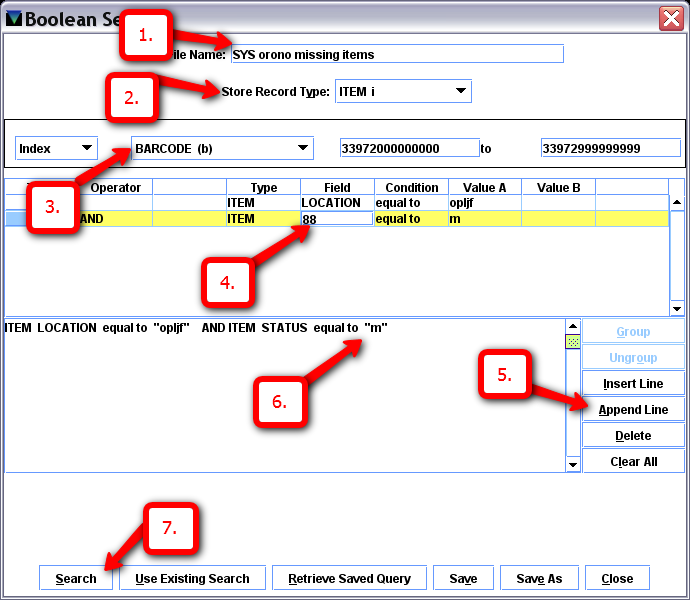Click Clear All to reset criteria
Viewport: 690px width, 600px height.
point(633,462)
